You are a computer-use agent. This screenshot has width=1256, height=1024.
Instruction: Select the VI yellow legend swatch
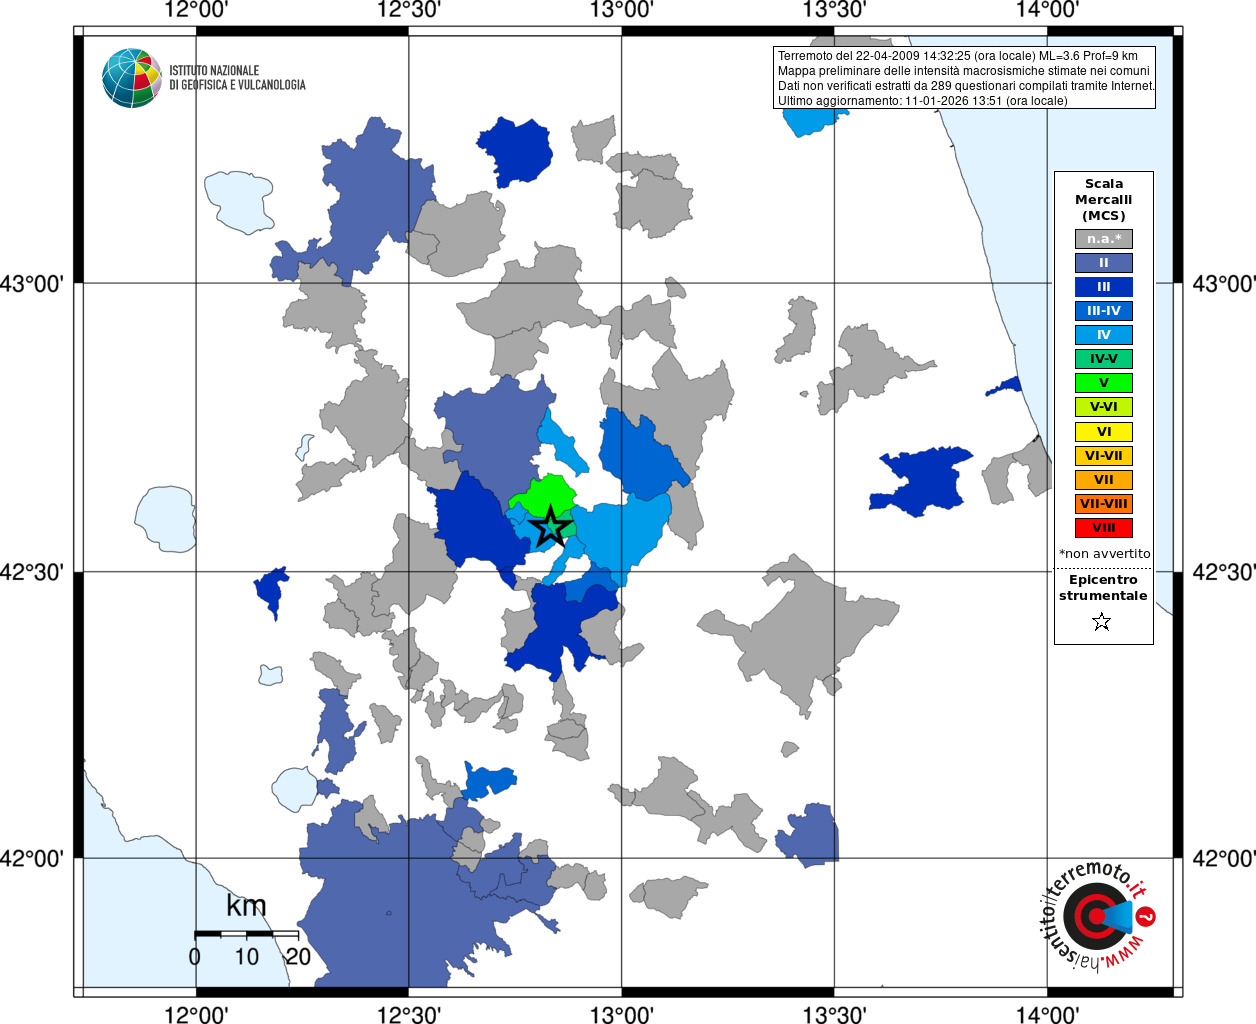[1104, 432]
